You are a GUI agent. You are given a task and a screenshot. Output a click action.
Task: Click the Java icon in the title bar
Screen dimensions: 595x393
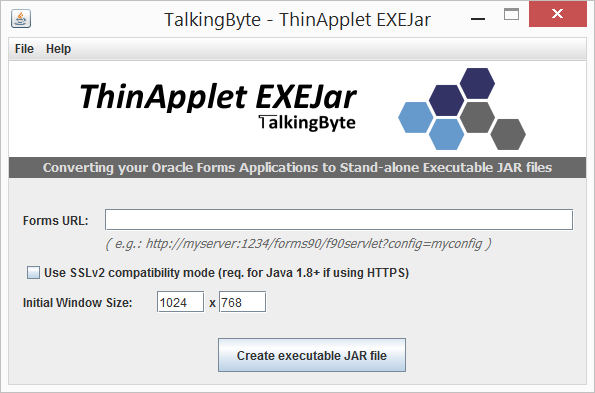pos(21,19)
